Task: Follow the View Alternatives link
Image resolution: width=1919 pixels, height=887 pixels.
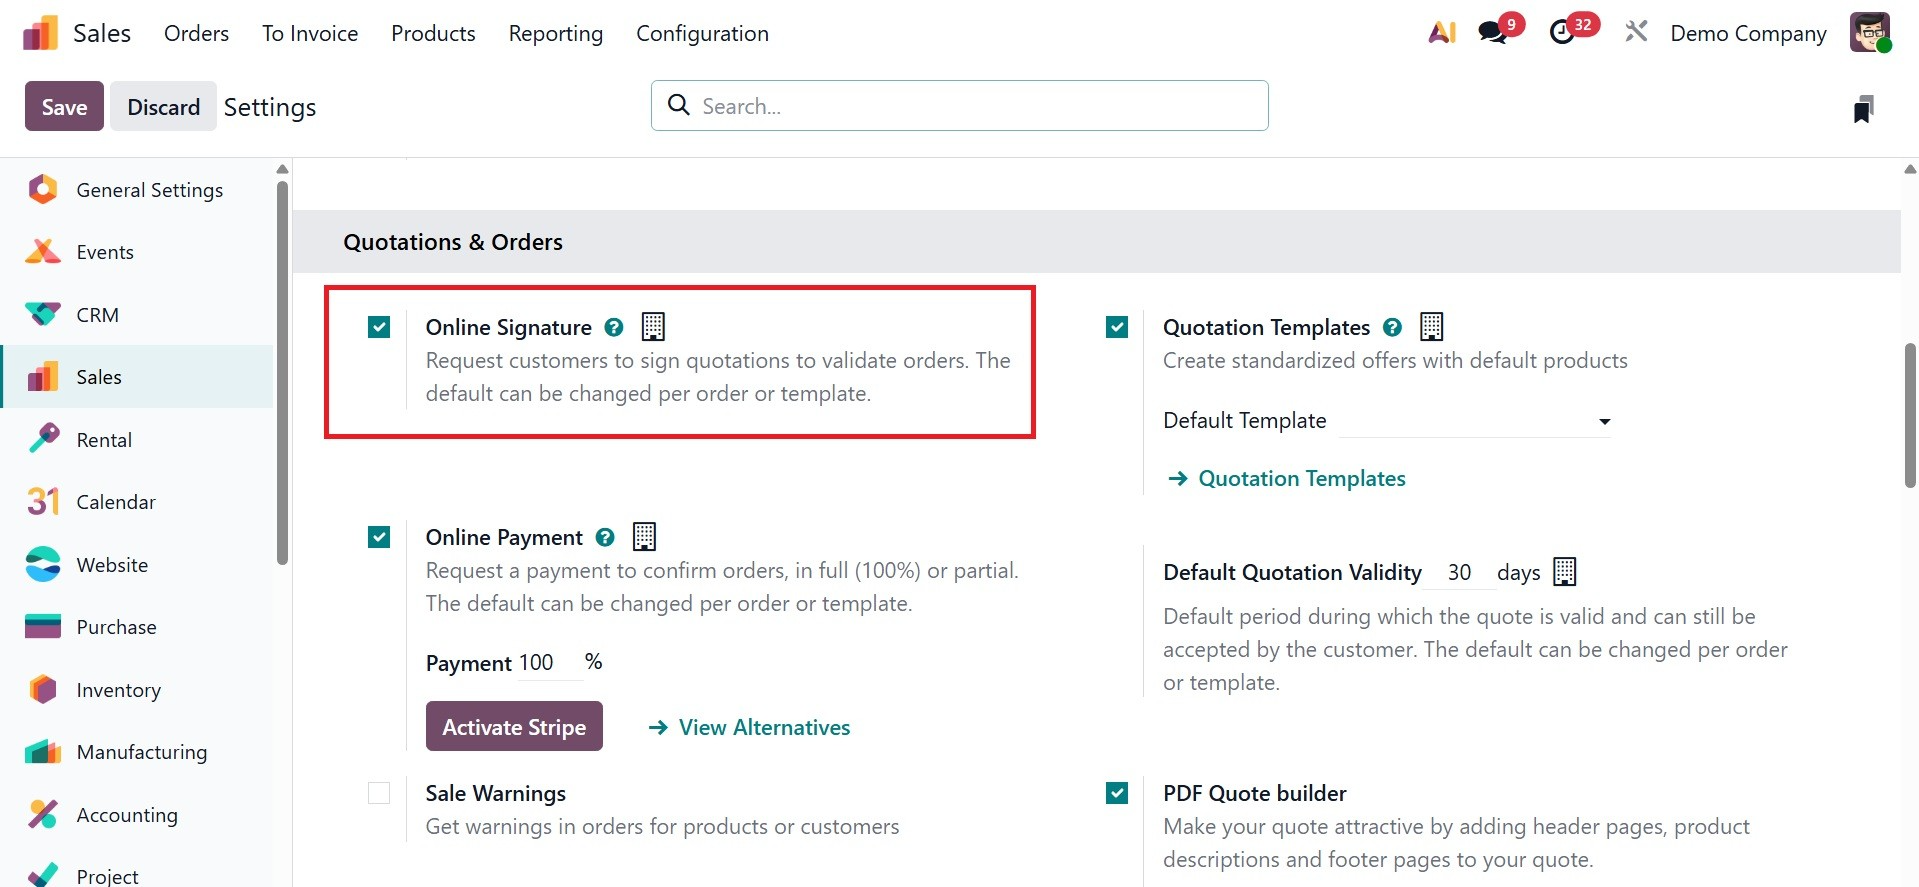Action: point(764,727)
